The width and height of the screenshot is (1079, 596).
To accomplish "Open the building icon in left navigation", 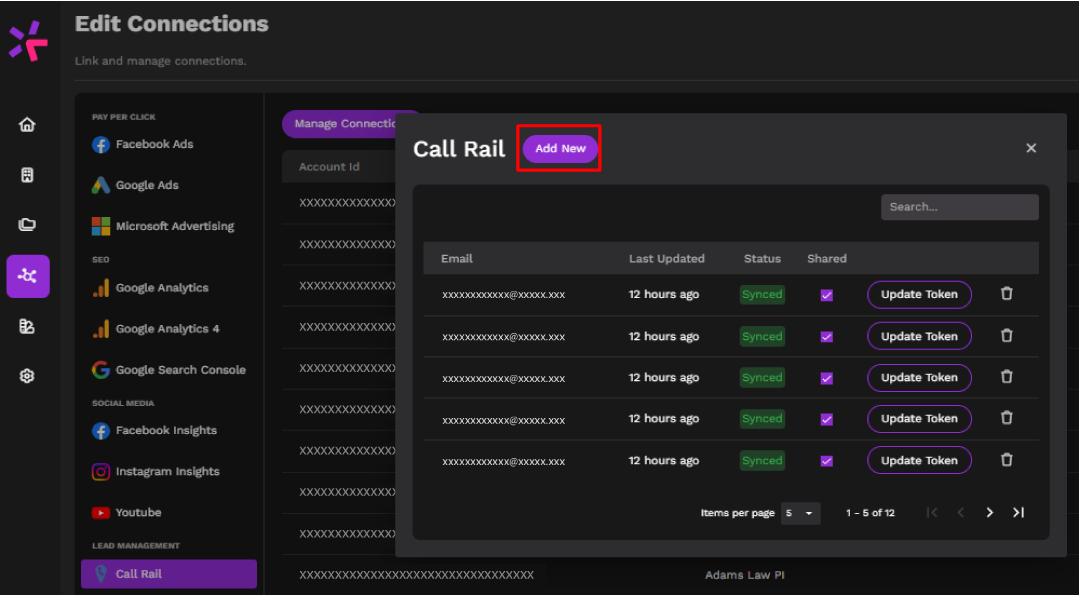I will tap(27, 175).
